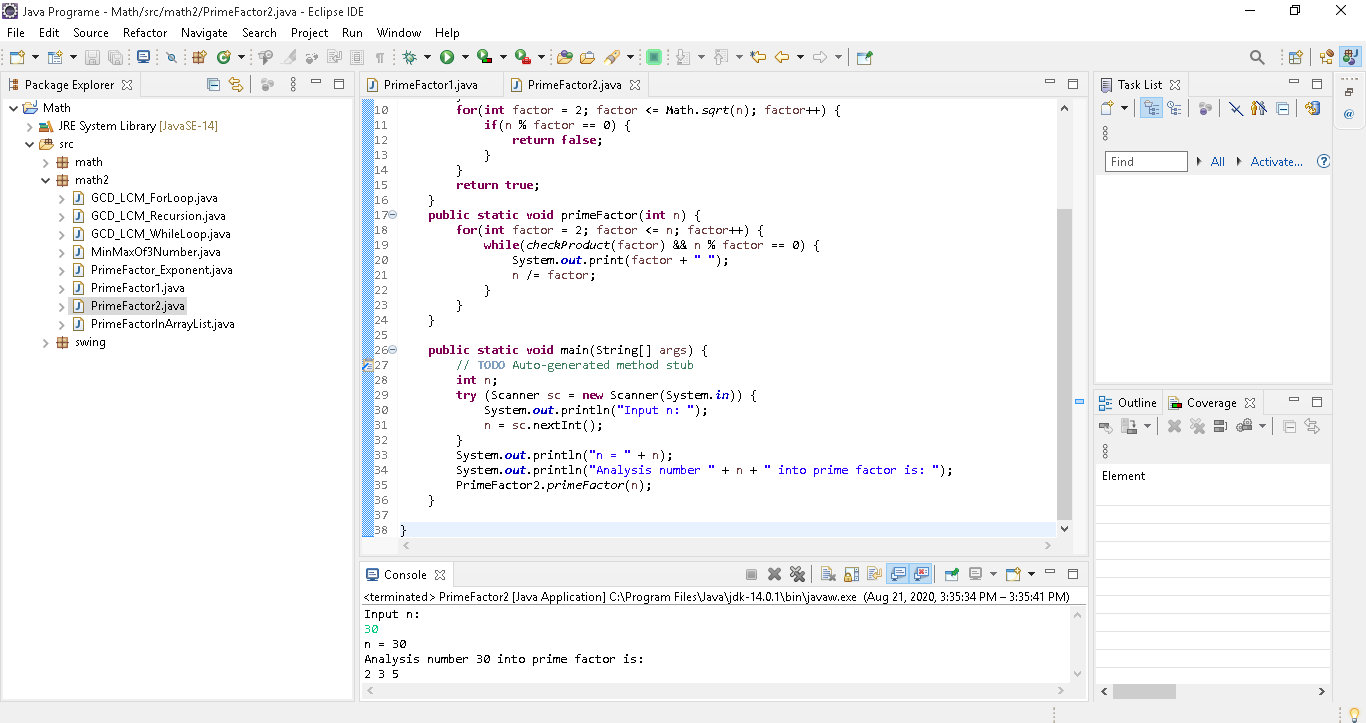Toggle Scroll Lock in the Console
Image resolution: width=1366 pixels, height=723 pixels.
(x=851, y=573)
